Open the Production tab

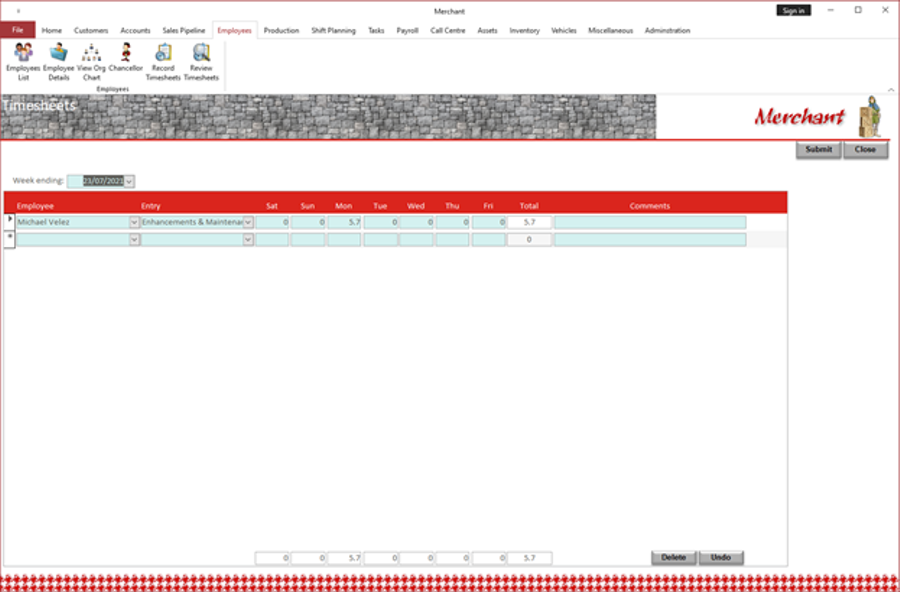click(x=281, y=30)
